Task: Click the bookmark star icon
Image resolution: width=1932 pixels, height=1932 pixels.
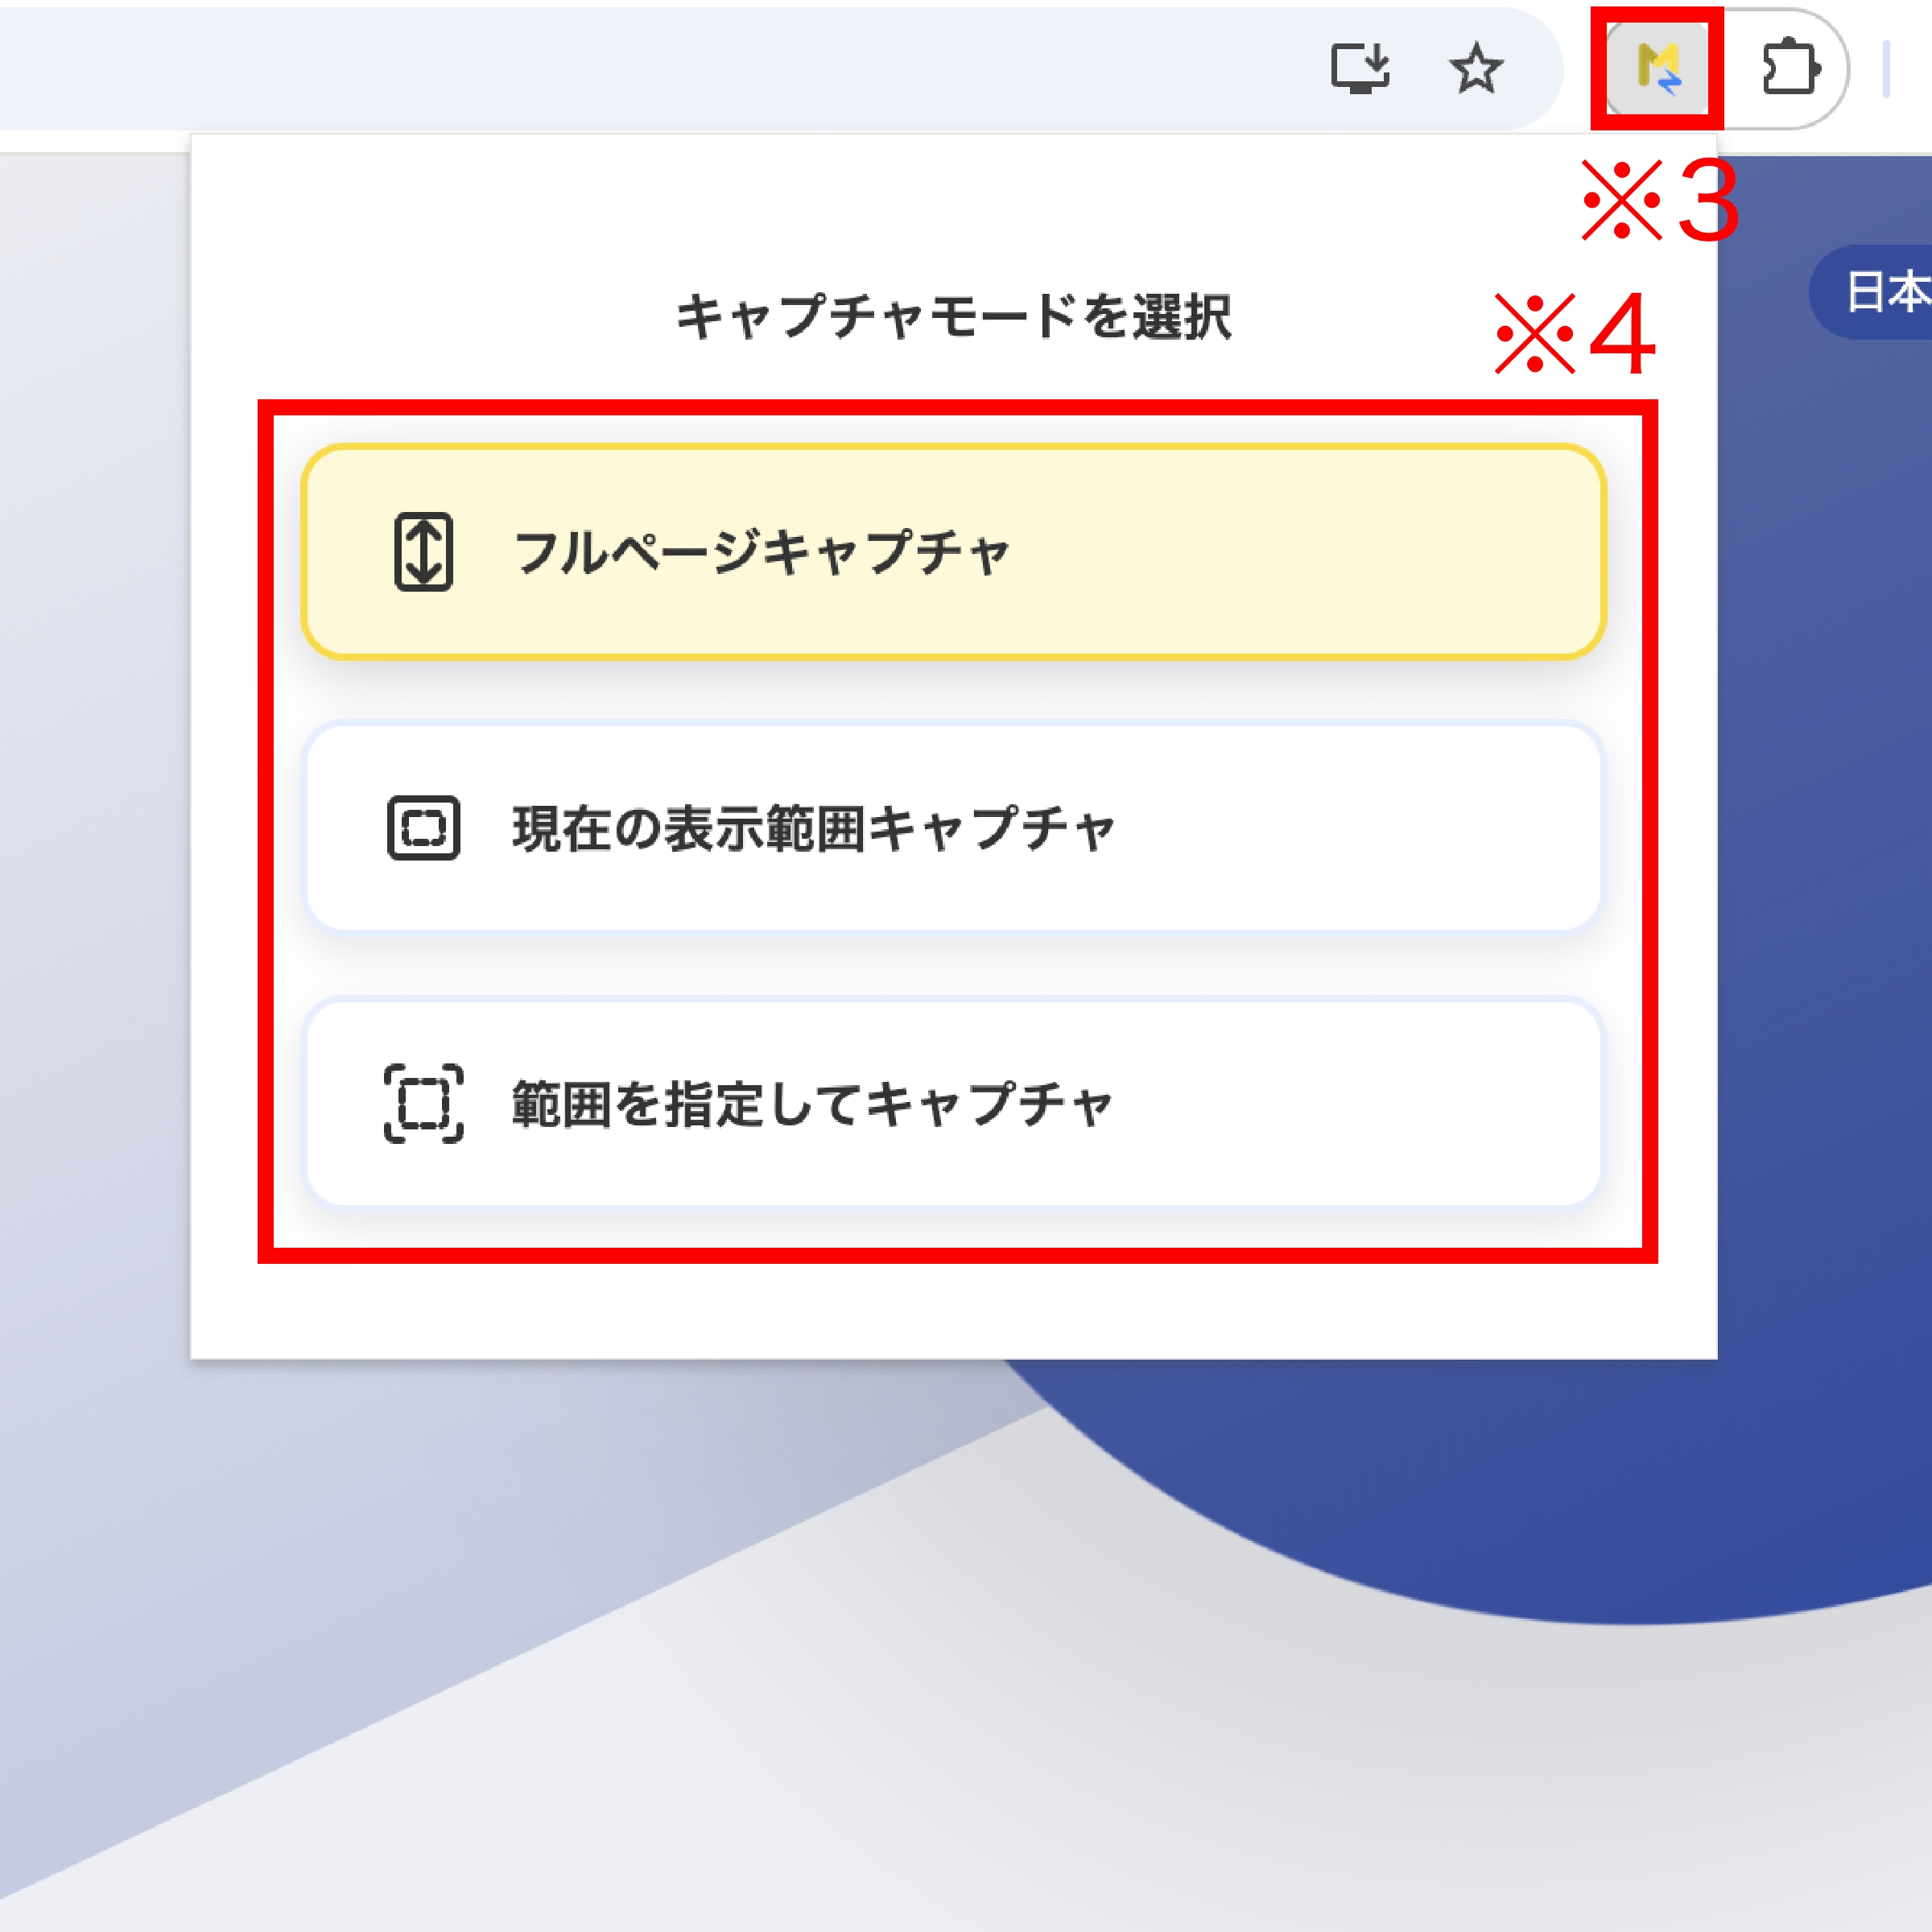Action: click(x=1477, y=68)
